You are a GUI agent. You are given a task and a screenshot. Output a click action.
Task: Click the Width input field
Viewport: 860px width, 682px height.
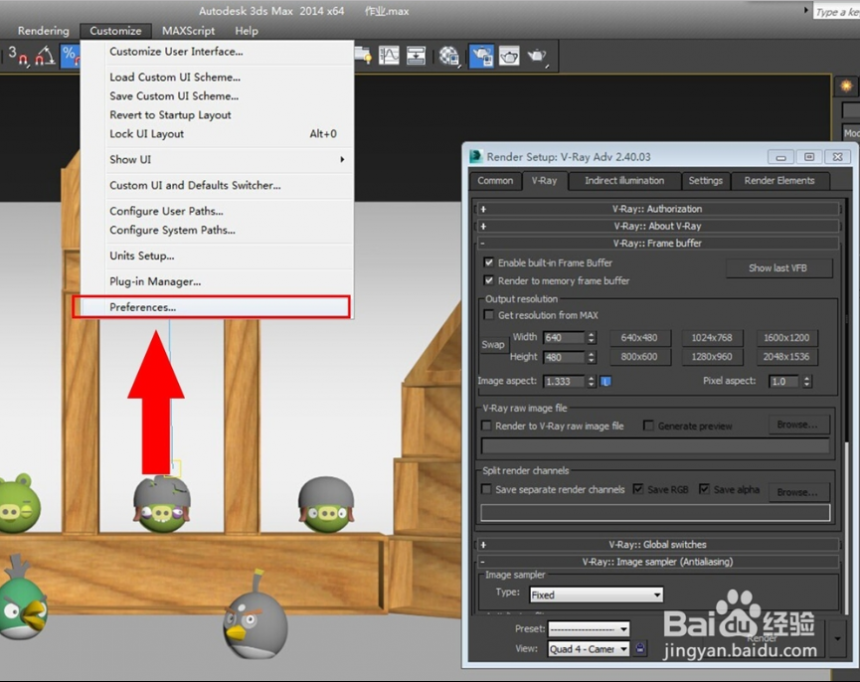[564, 337]
